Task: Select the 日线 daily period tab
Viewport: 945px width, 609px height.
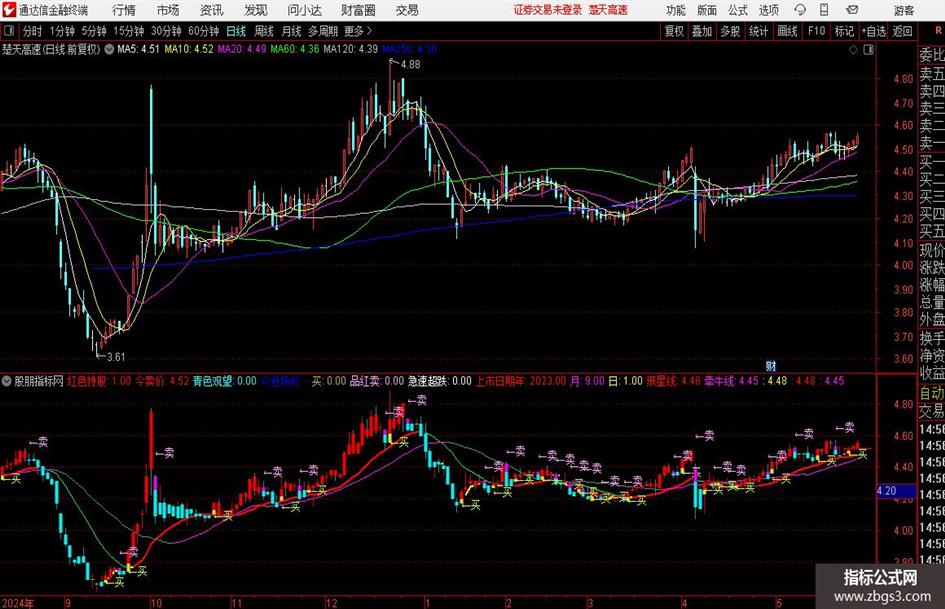Action: click(236, 31)
